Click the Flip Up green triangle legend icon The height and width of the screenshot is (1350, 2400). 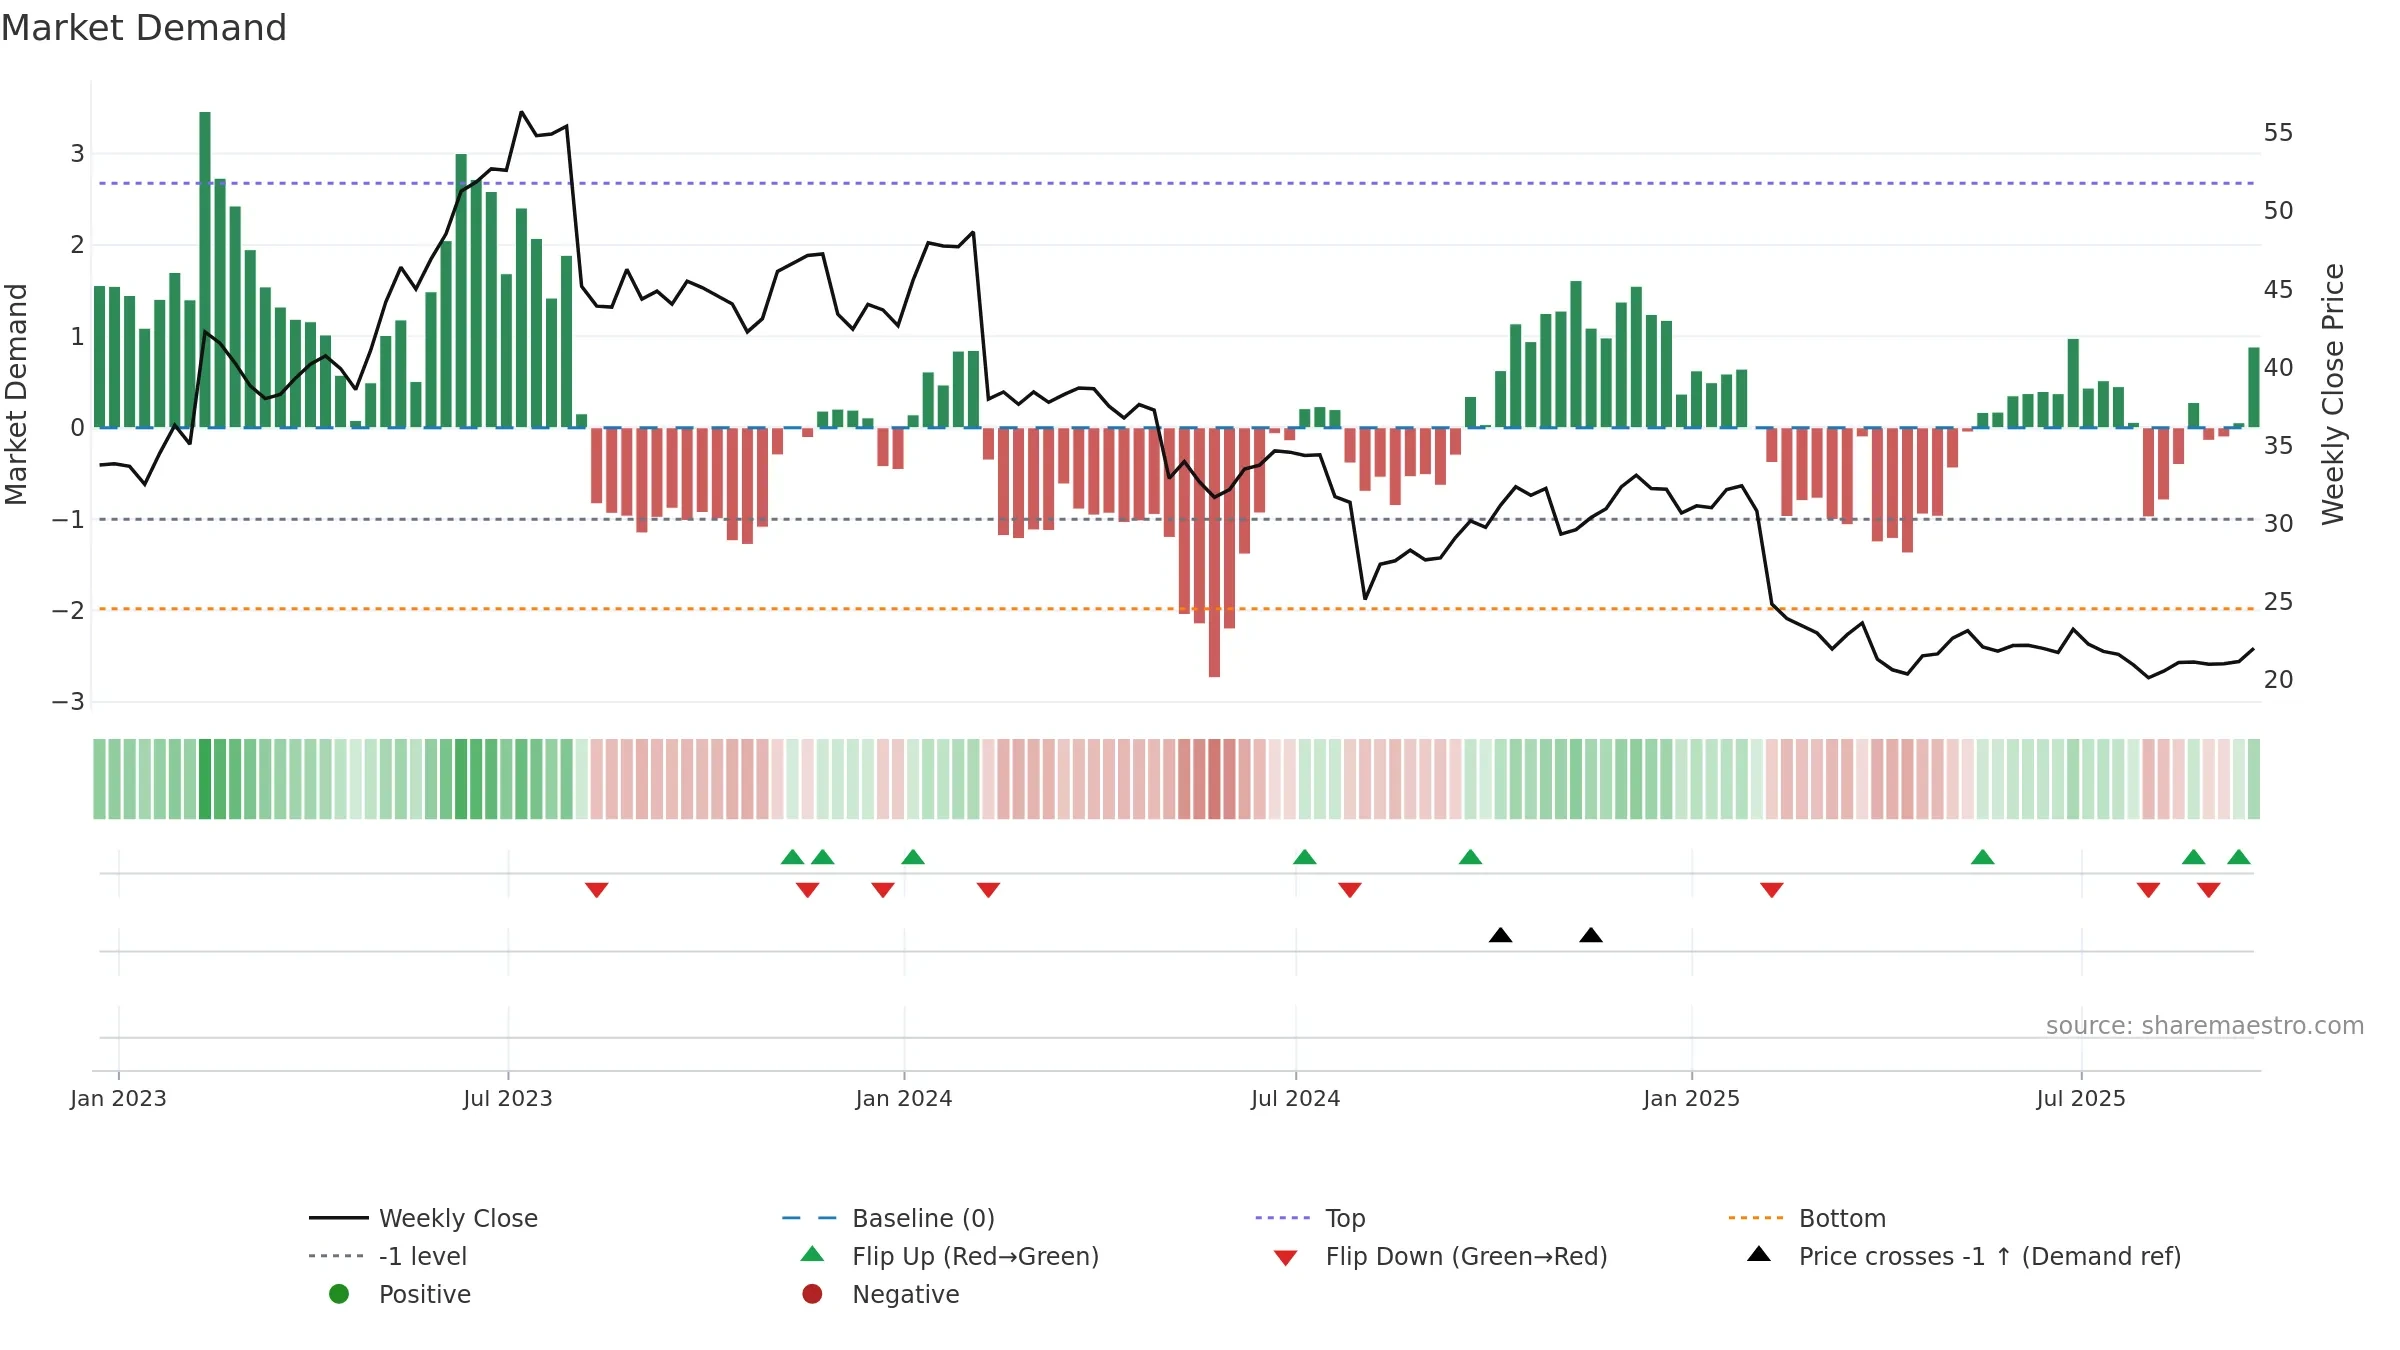point(813,1254)
